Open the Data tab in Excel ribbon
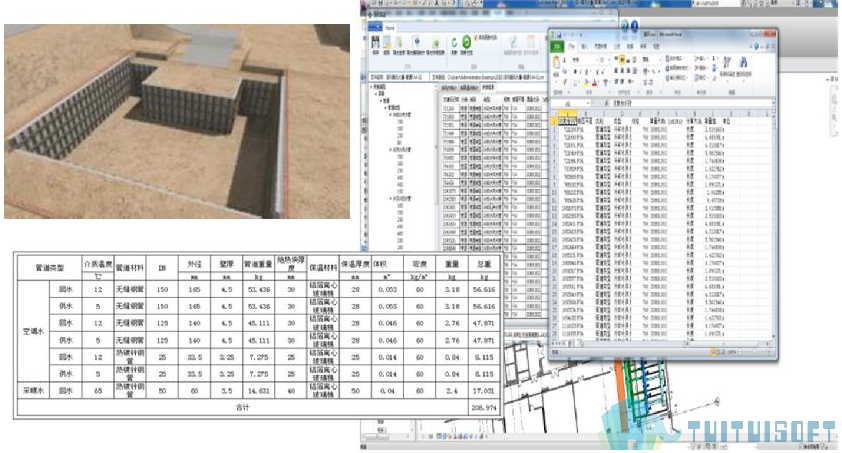 pos(630,46)
